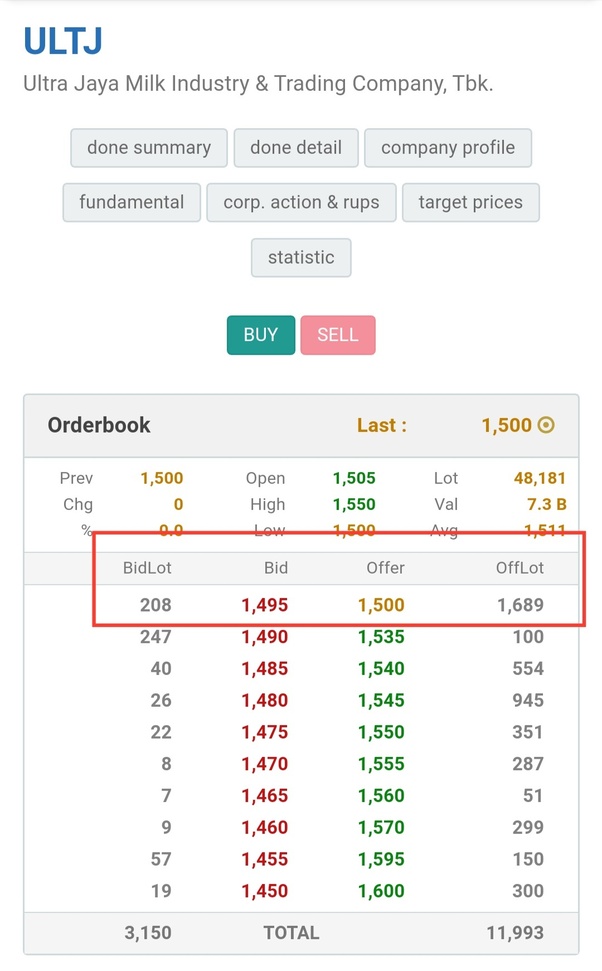Click the target icon beside Last price
This screenshot has height=971, width=602.
click(545, 425)
